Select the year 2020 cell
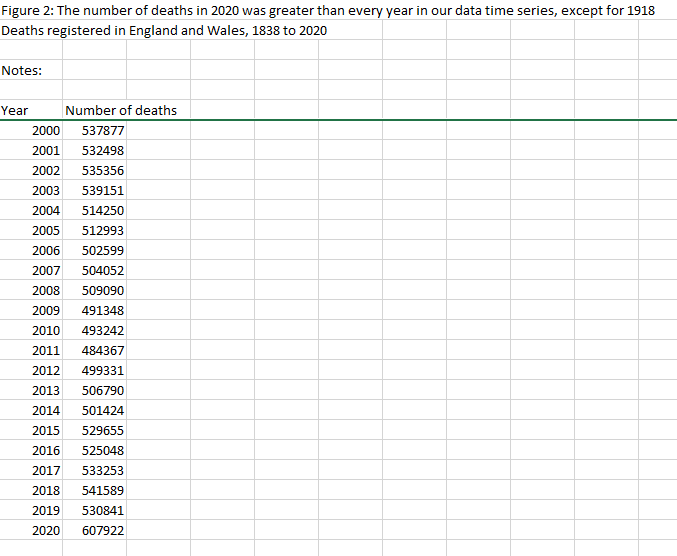Image resolution: width=677 pixels, height=556 pixels. [x=45, y=530]
